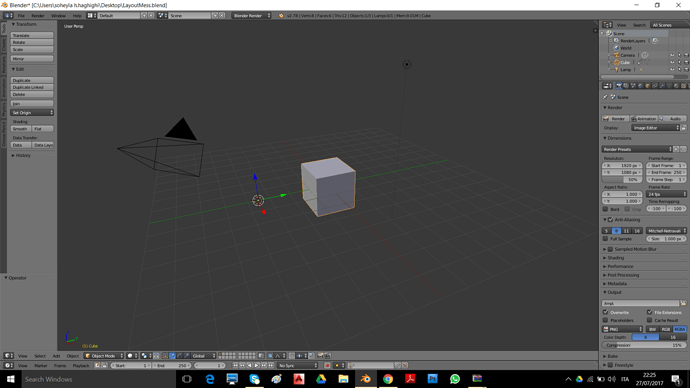Open the Image Editor display dropdown
The height and width of the screenshot is (388, 690).
tap(656, 128)
